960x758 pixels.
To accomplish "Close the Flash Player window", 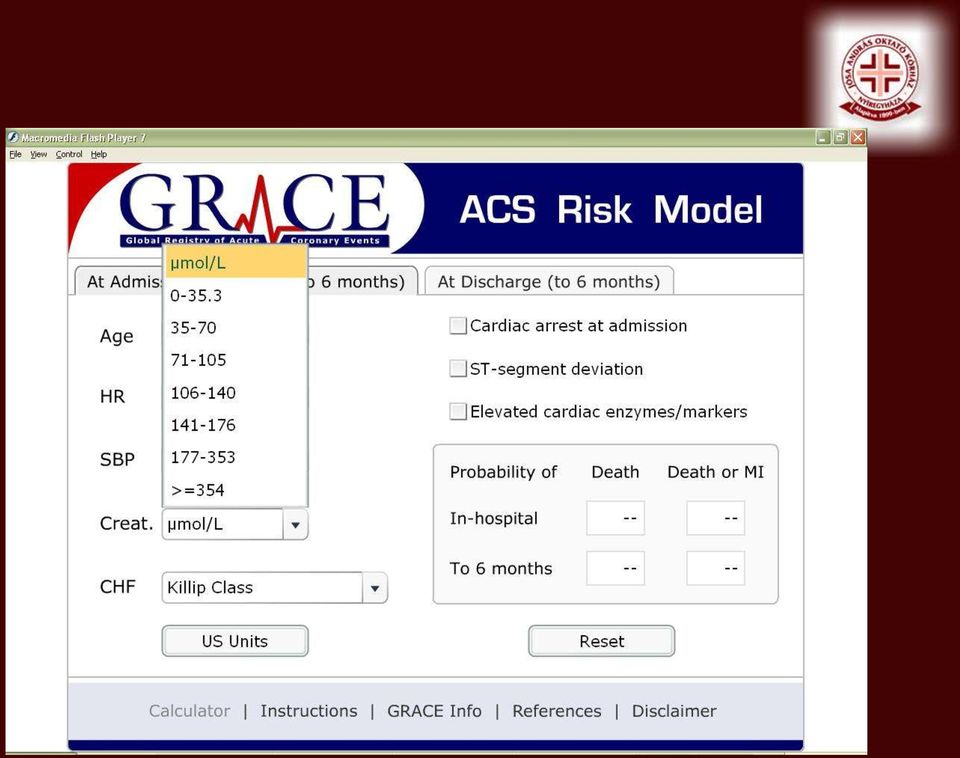I will (x=858, y=138).
